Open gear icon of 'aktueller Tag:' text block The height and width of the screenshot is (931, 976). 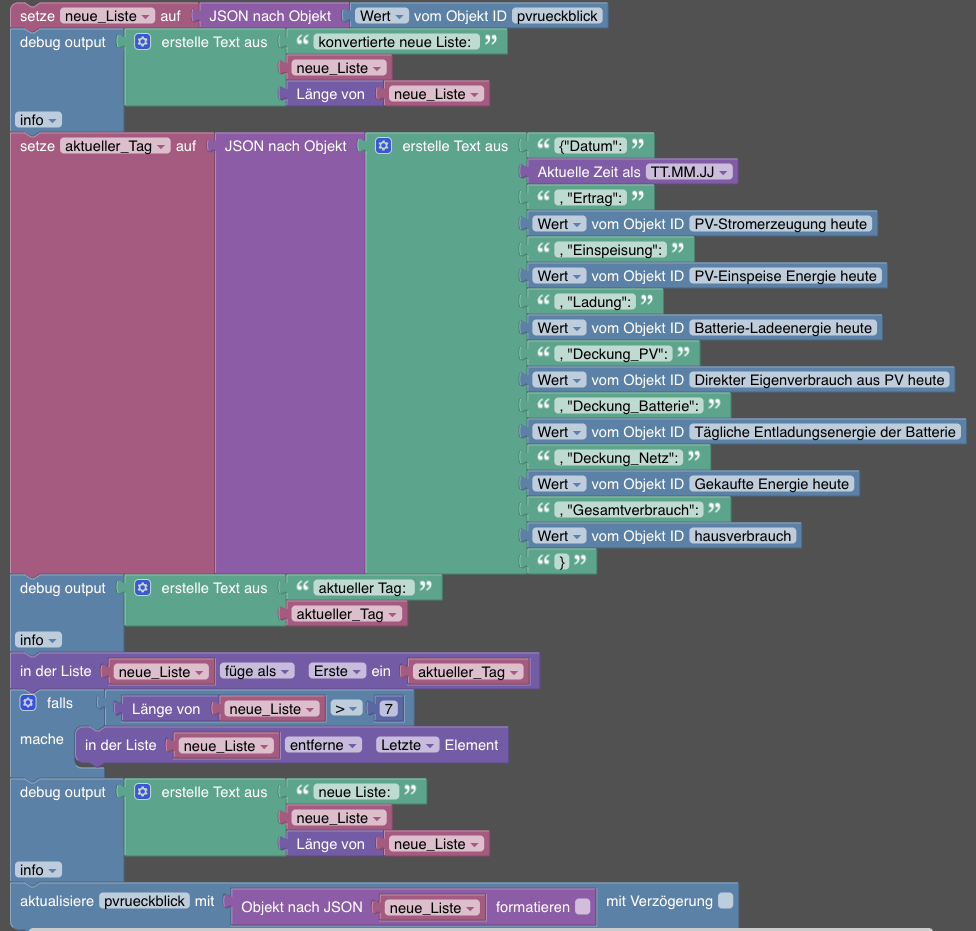pyautogui.click(x=143, y=587)
